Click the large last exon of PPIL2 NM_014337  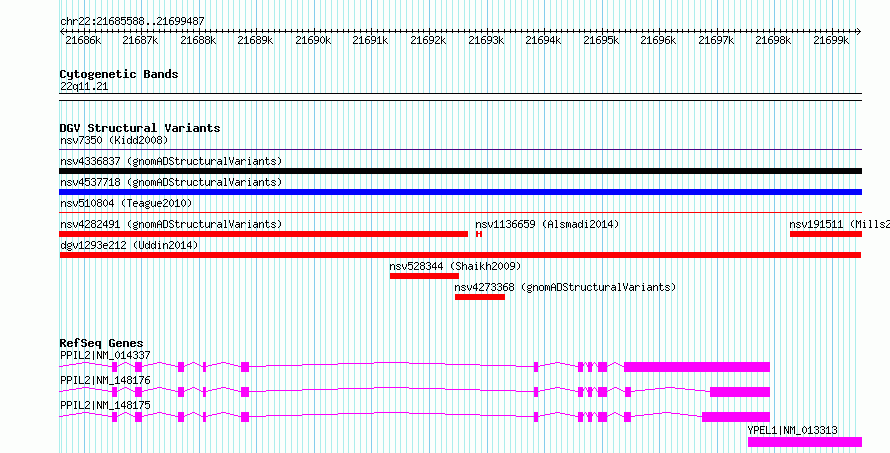[697, 367]
